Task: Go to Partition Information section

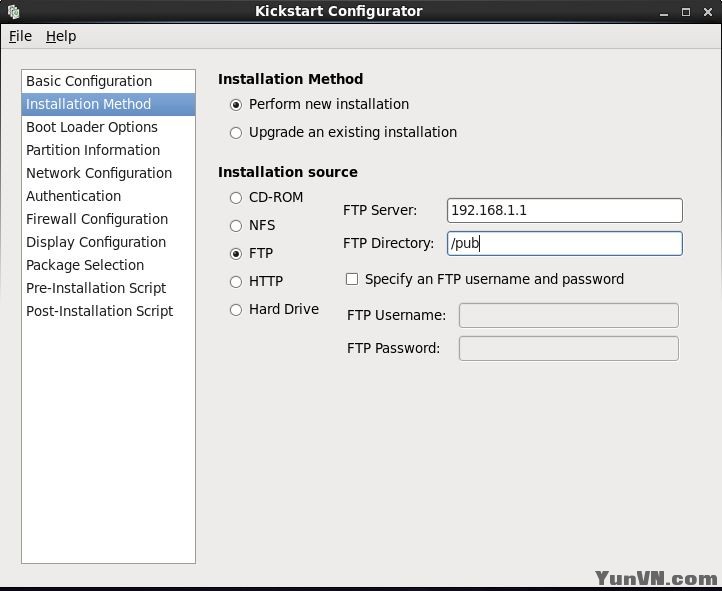Action: click(x=93, y=150)
